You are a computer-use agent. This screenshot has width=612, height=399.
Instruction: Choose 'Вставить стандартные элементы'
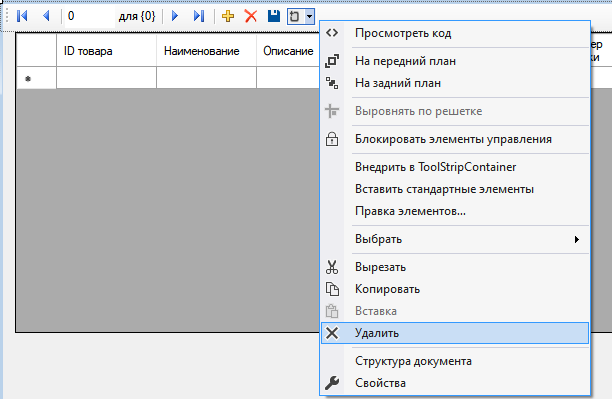click(x=455, y=189)
